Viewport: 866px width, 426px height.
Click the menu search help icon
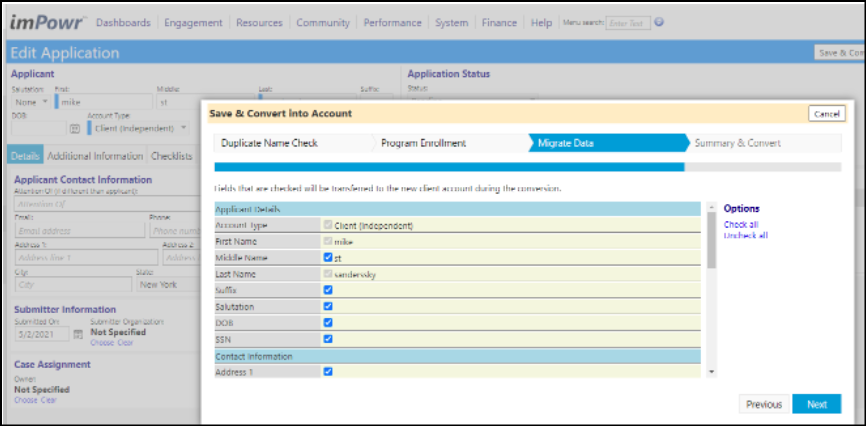(658, 23)
